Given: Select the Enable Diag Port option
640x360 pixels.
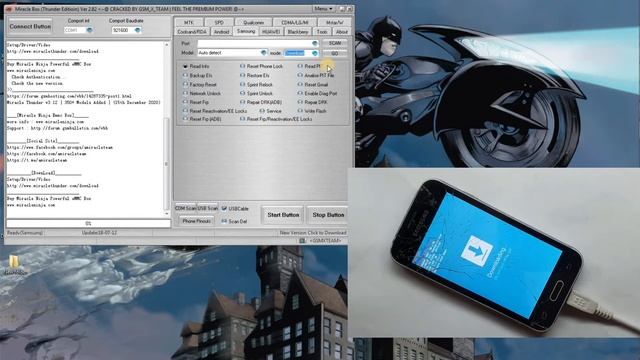Looking at the screenshot, I should [x=318, y=93].
